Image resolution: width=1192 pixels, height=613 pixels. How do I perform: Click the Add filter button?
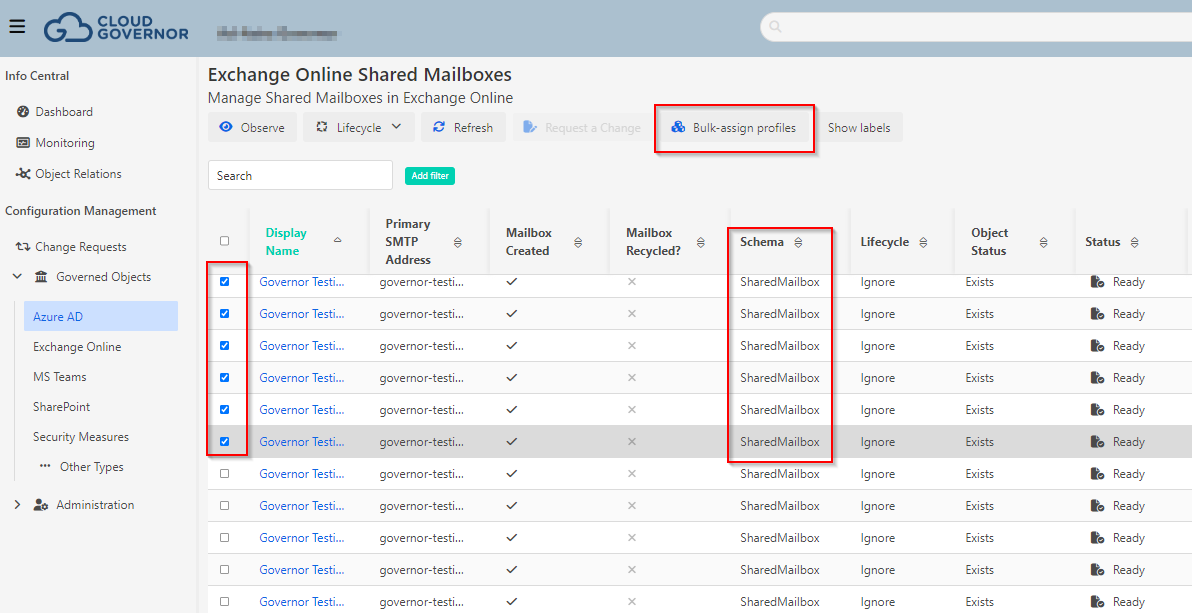pos(429,175)
